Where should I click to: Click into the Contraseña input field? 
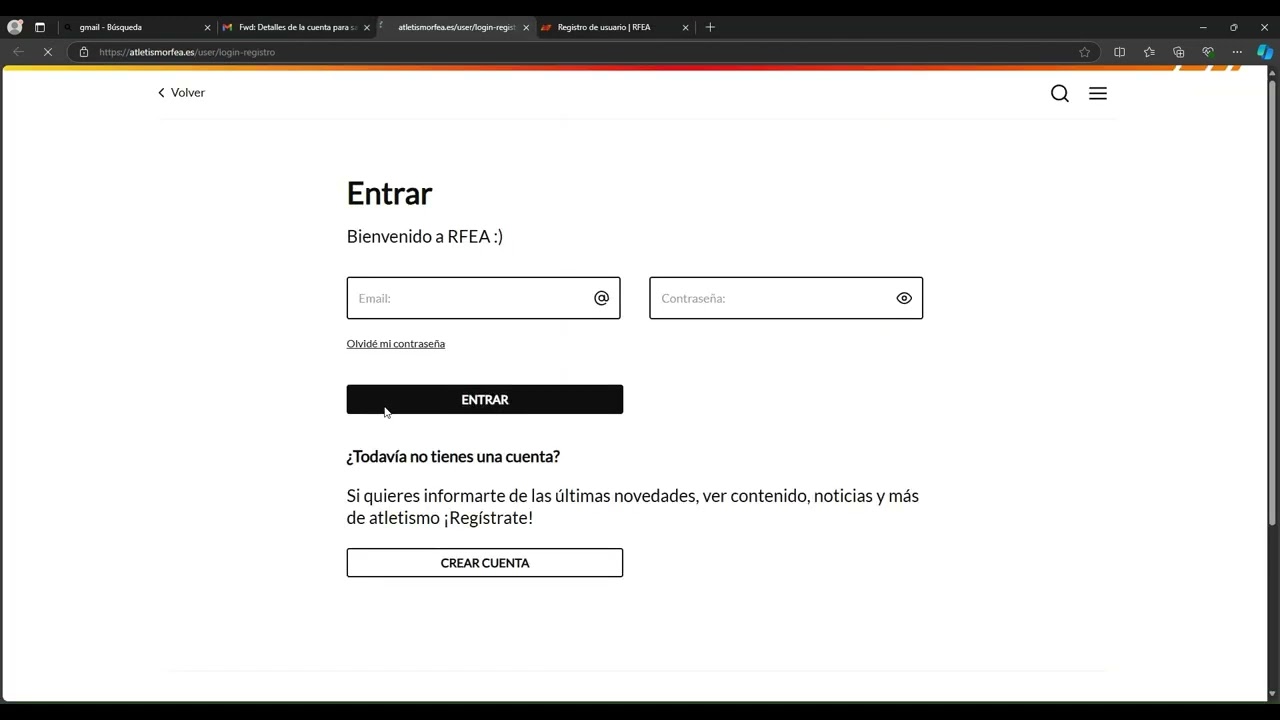tap(786, 298)
